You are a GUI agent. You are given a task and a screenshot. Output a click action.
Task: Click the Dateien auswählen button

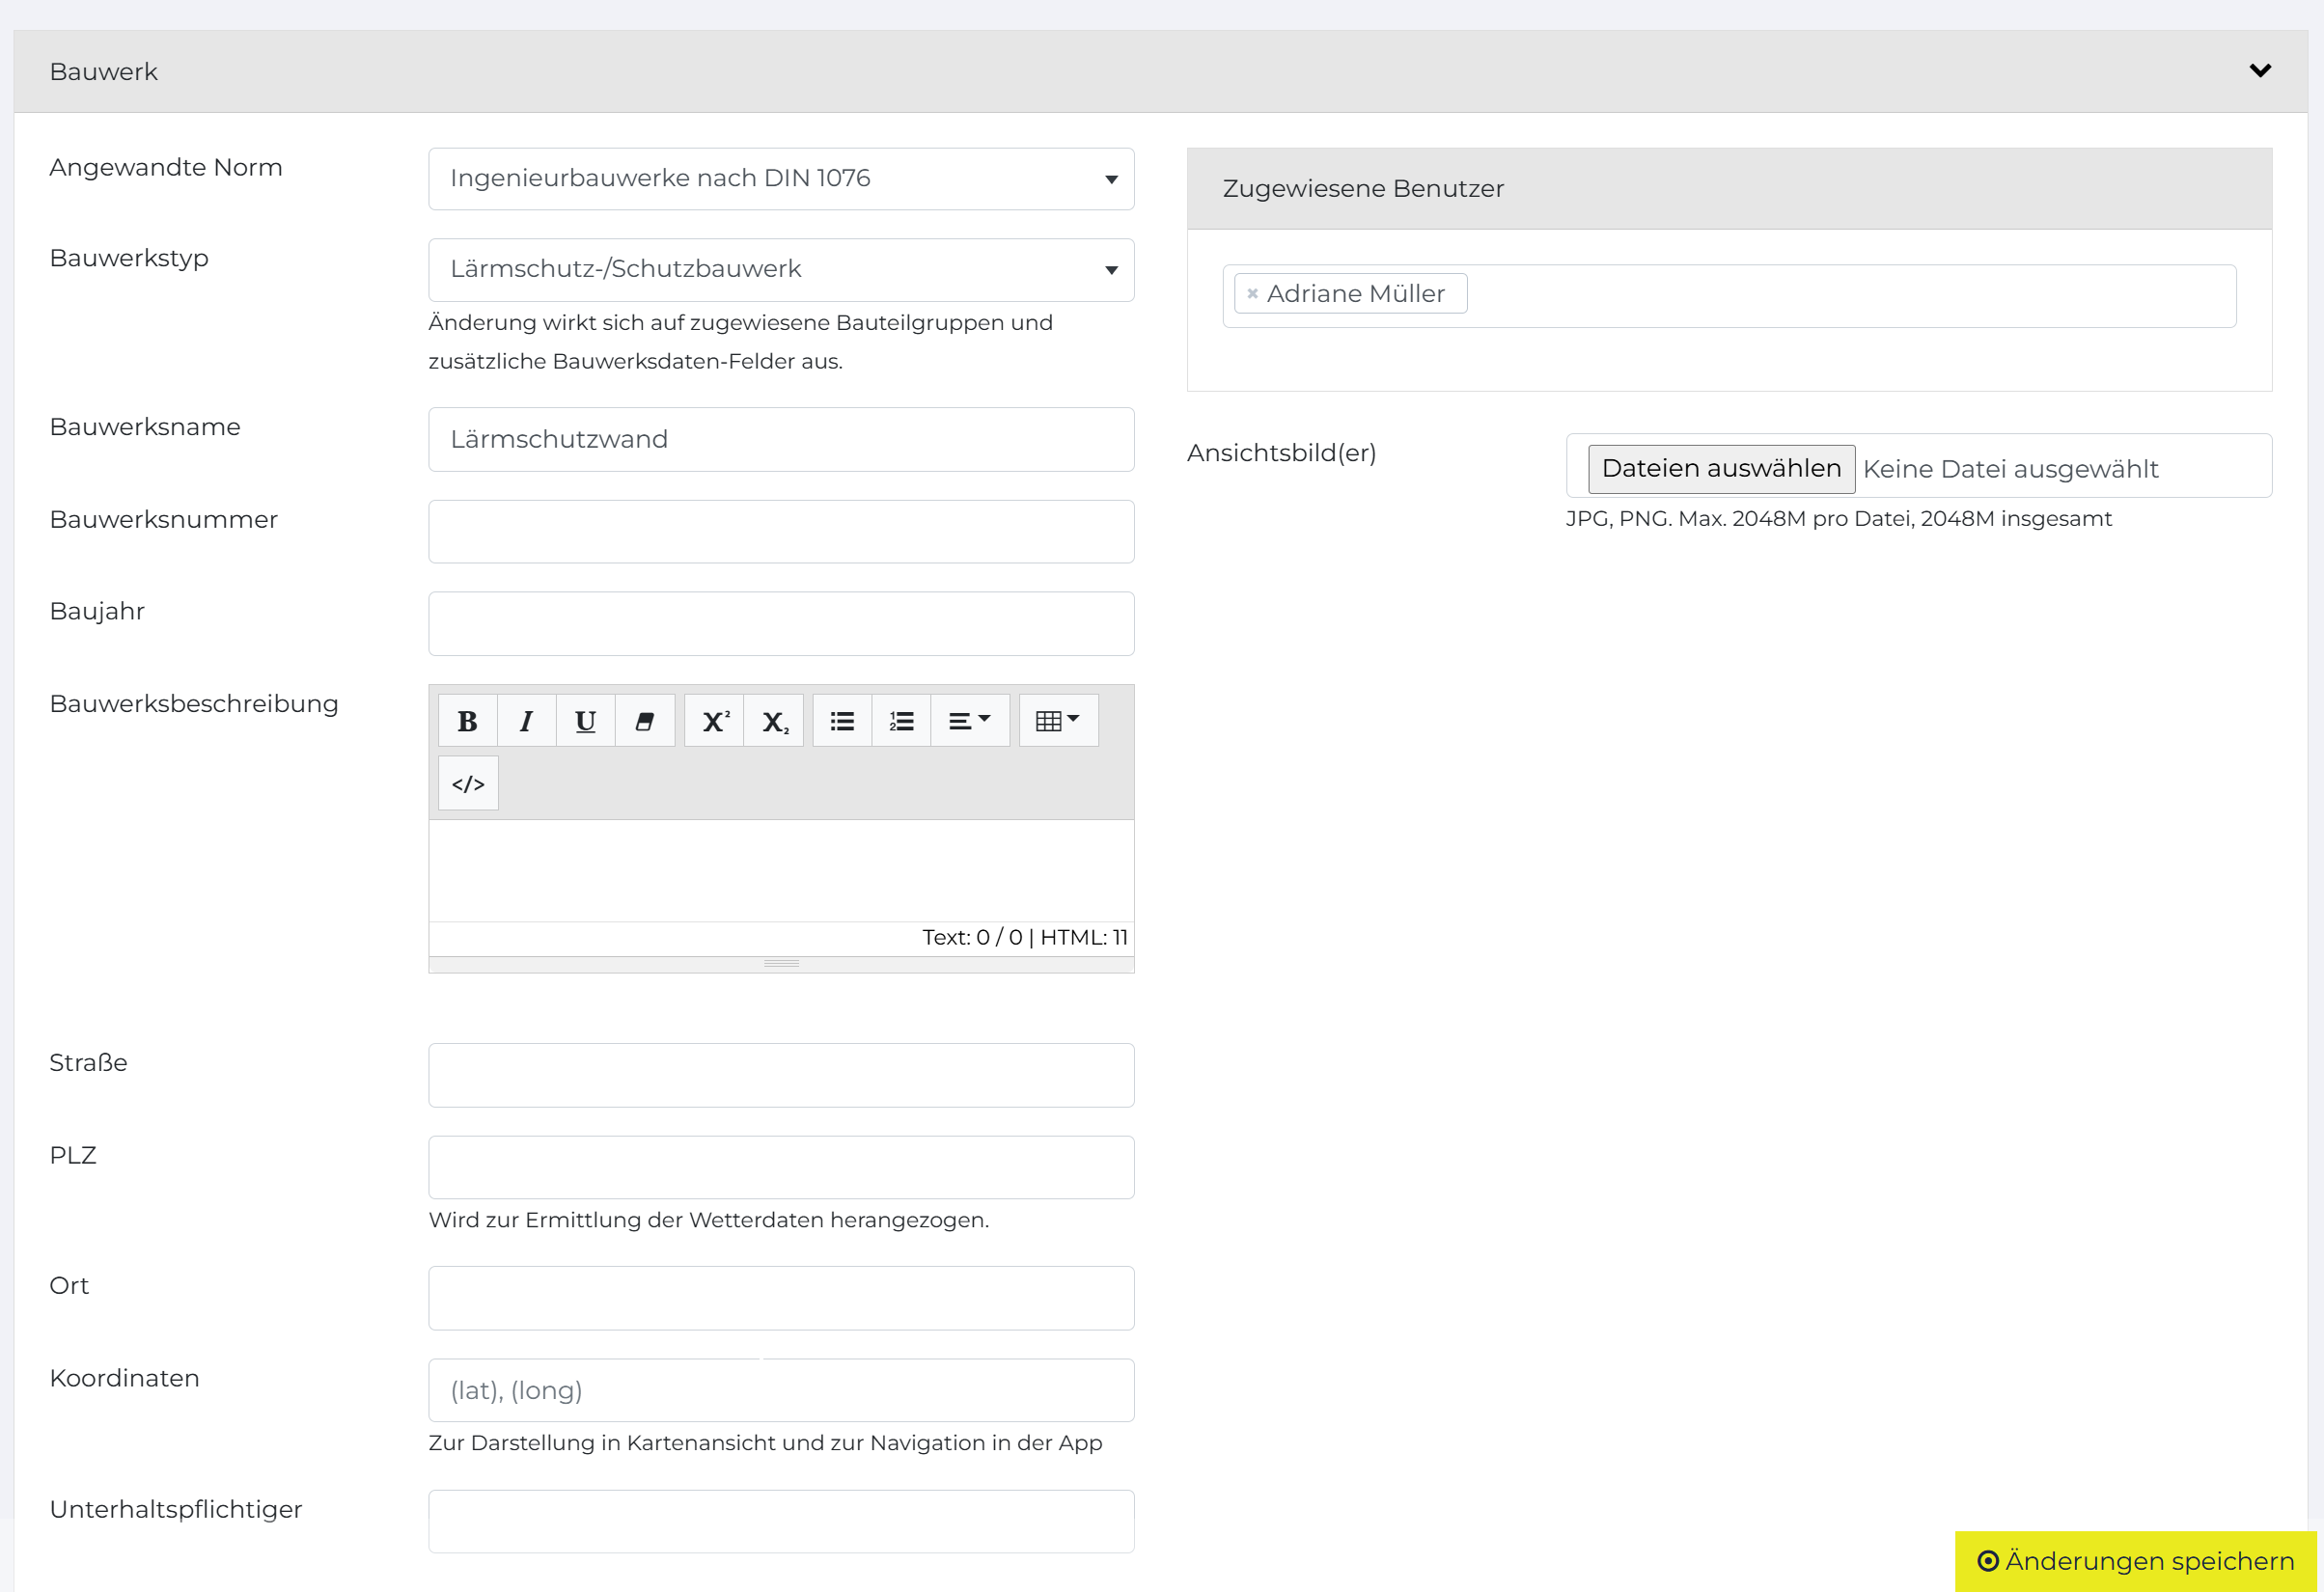(1721, 469)
